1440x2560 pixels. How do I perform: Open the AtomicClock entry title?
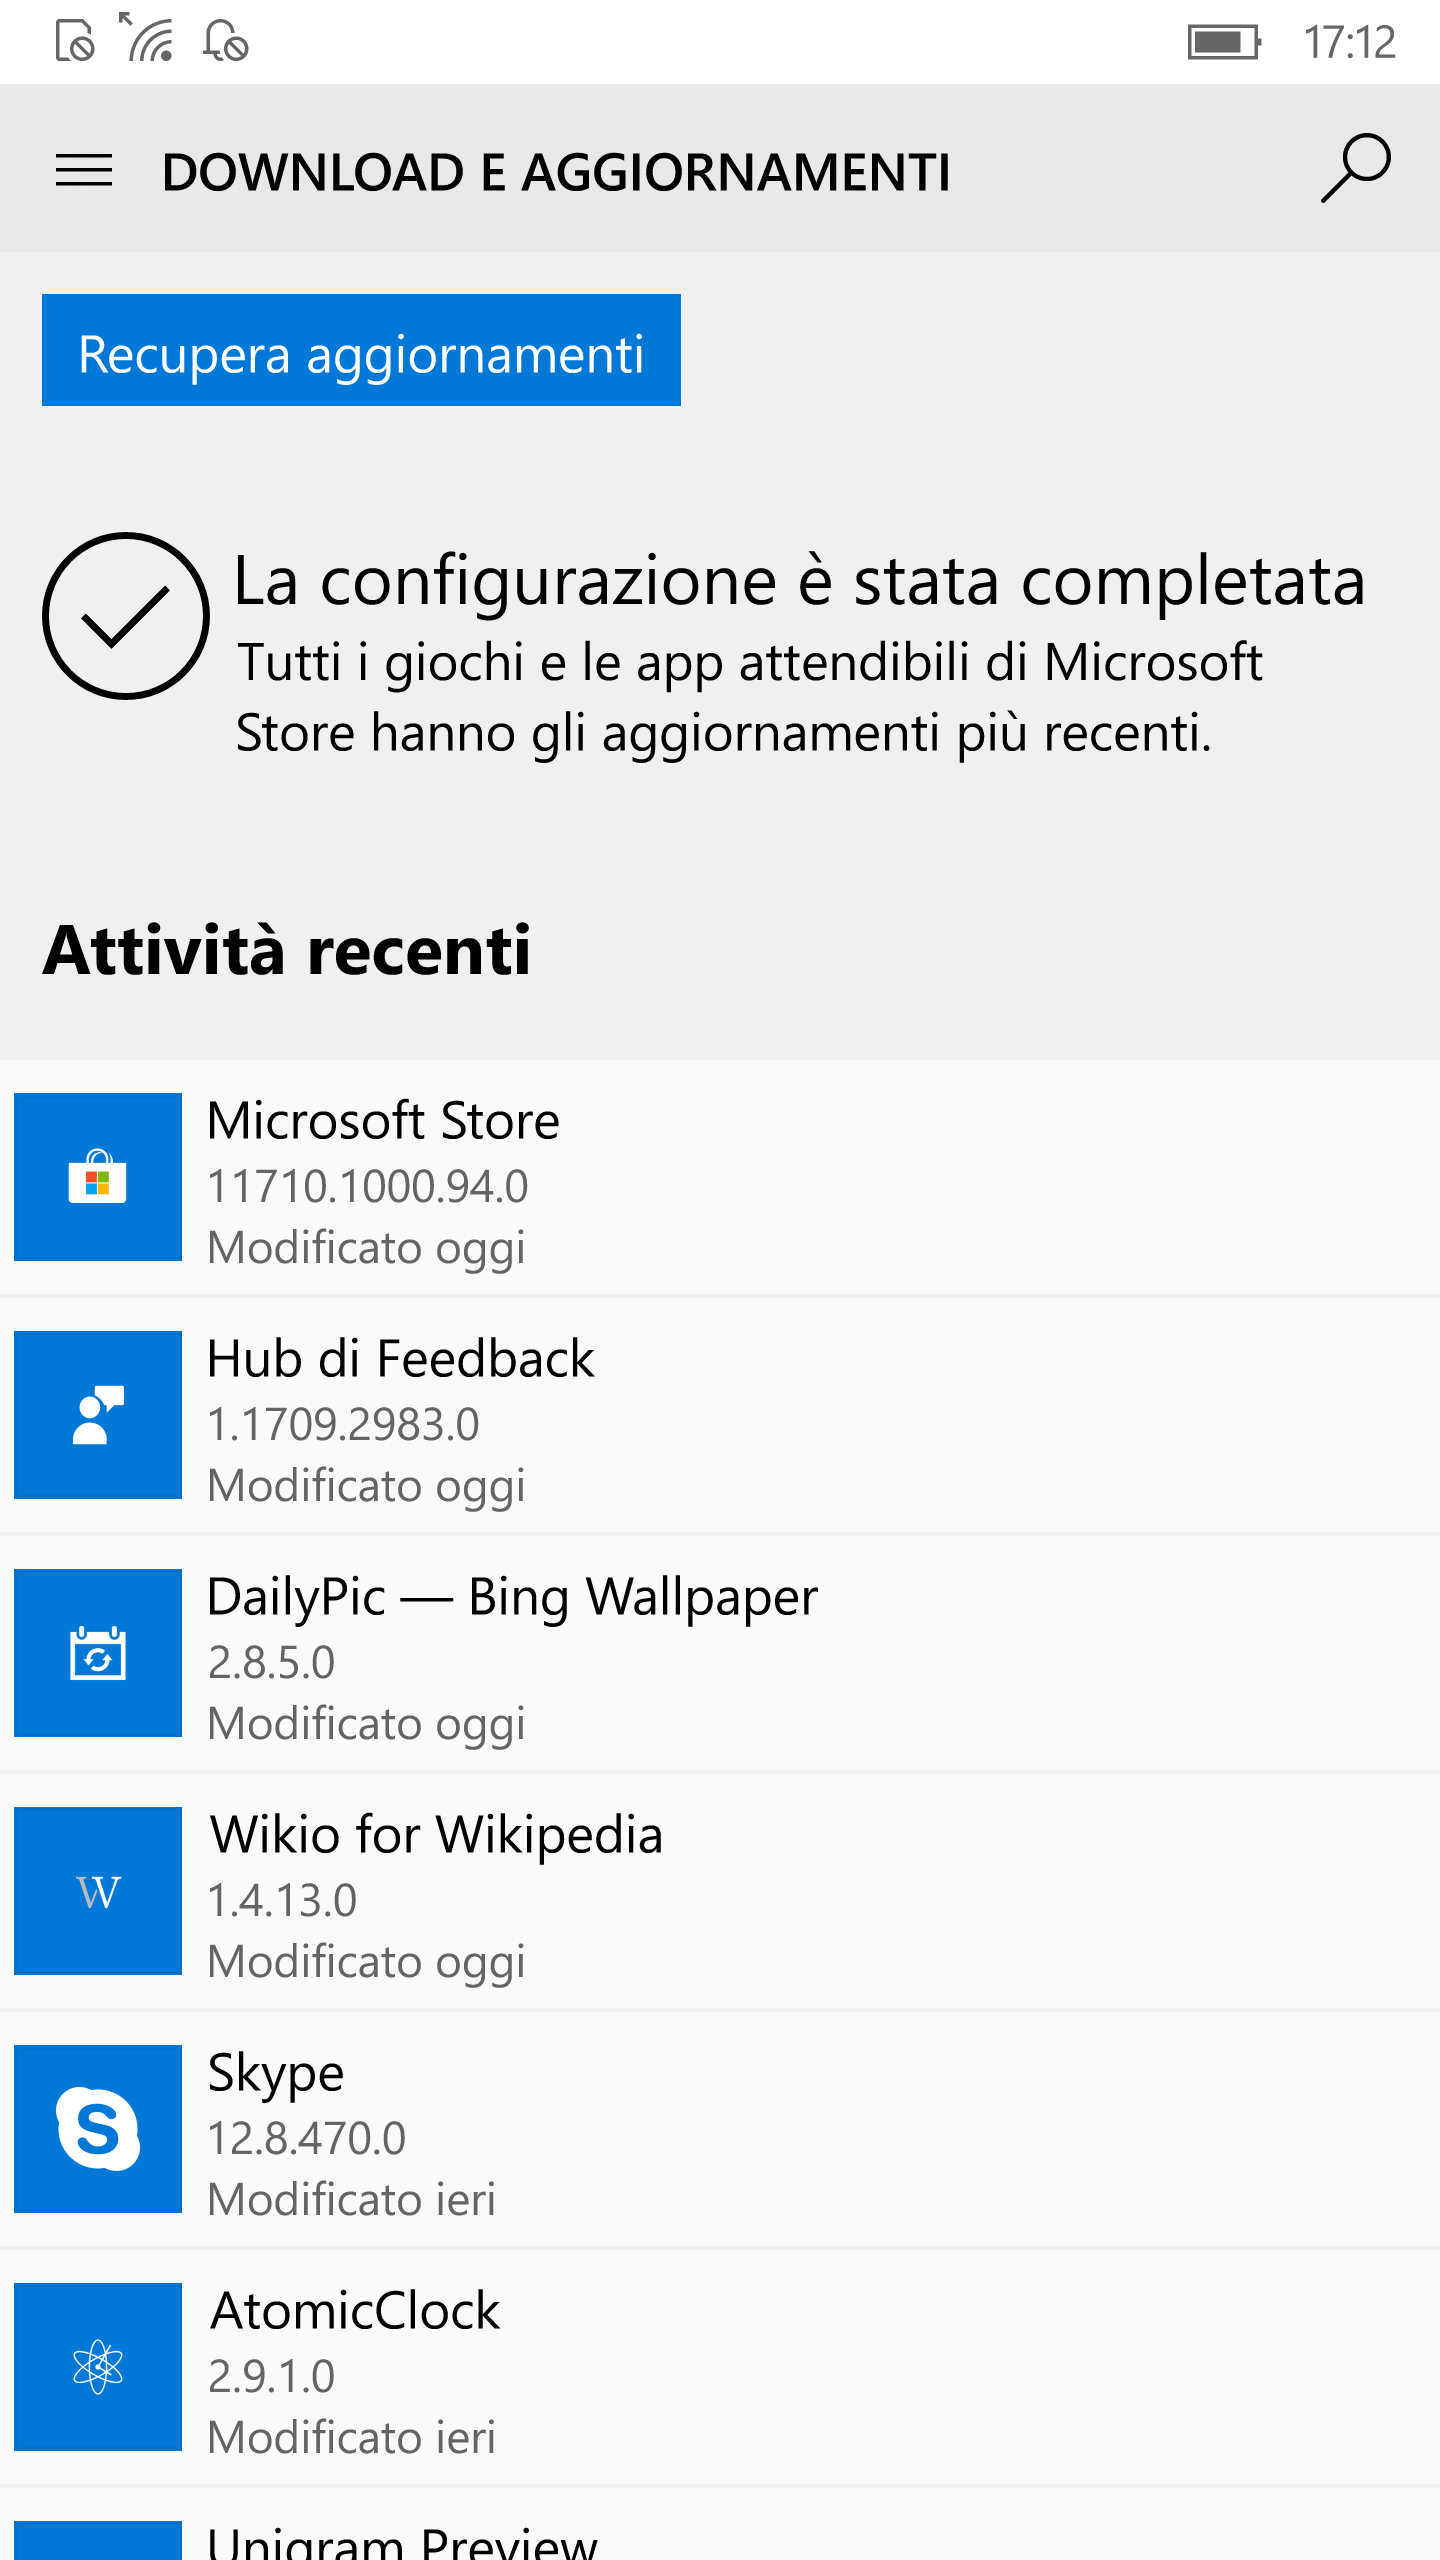[355, 2312]
